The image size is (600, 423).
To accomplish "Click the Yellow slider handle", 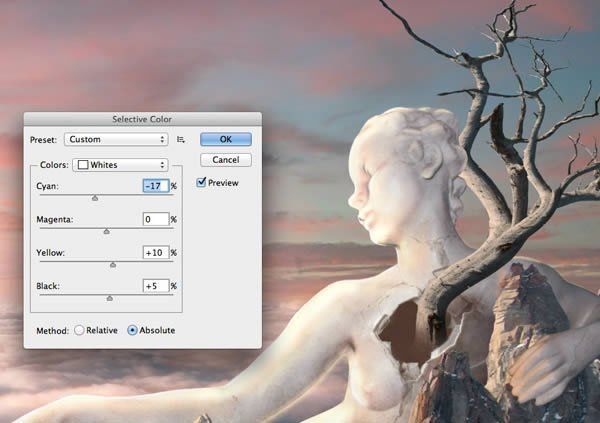I will pos(113,265).
